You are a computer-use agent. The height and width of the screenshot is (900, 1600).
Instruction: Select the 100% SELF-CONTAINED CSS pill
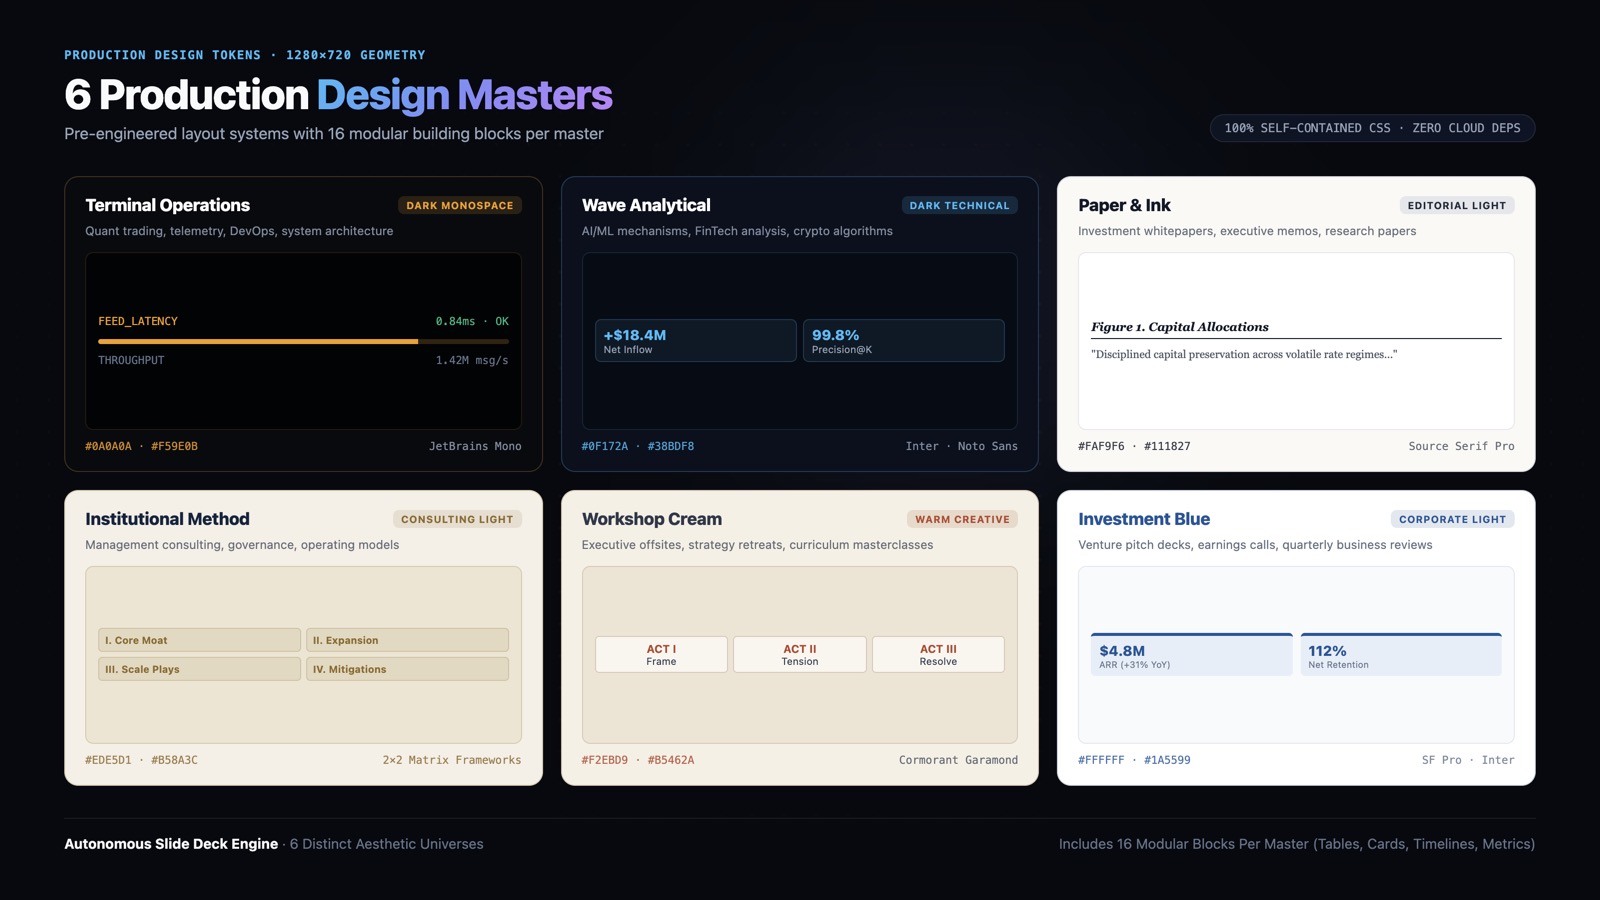(1372, 128)
